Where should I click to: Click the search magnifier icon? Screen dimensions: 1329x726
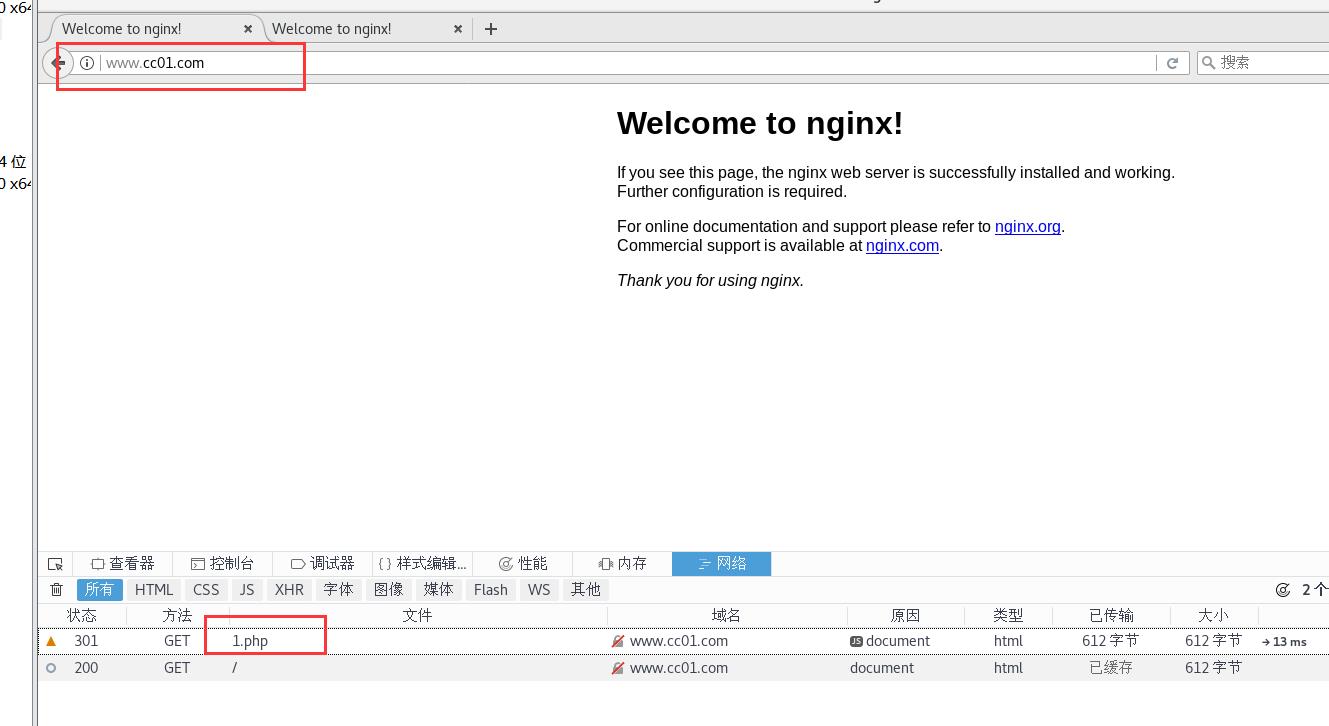click(1208, 62)
